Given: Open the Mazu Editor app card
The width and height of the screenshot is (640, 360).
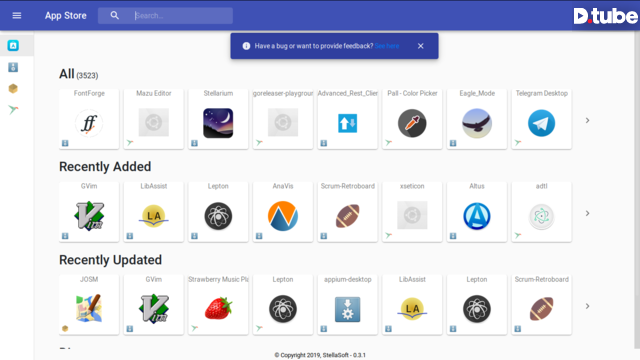Looking at the screenshot, I should pyautogui.click(x=153, y=119).
